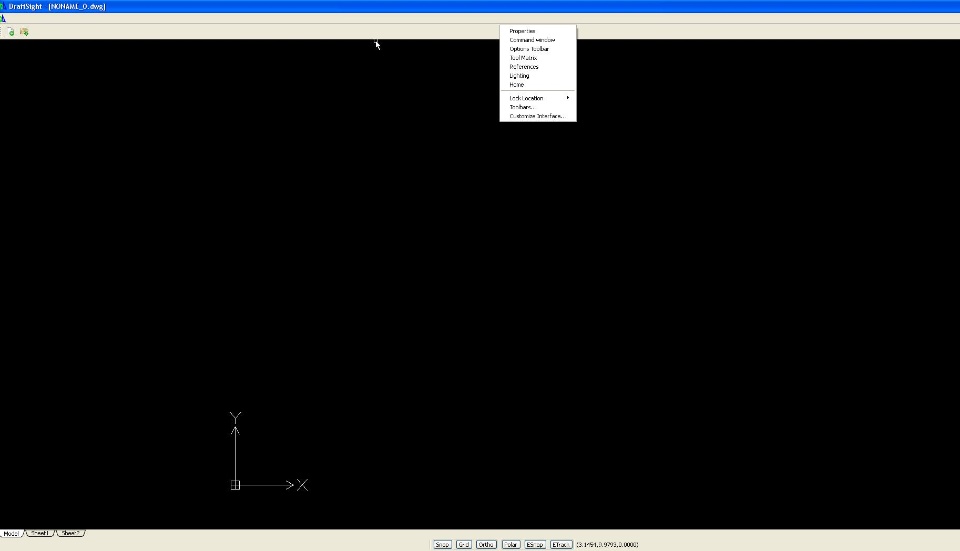Toggle ESnap in the status bar
The image size is (960, 551).
point(534,544)
